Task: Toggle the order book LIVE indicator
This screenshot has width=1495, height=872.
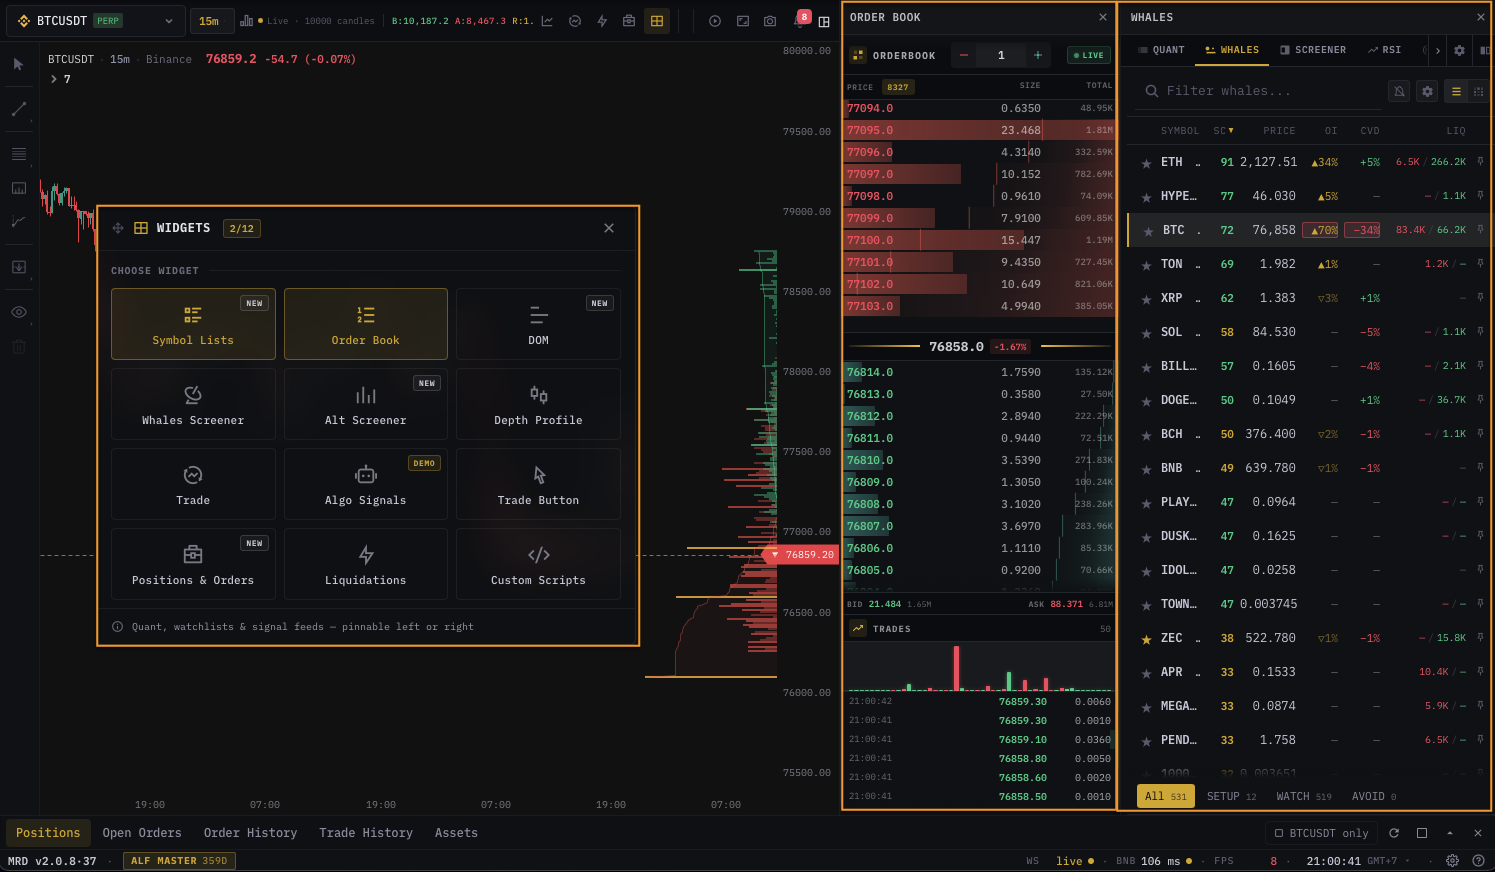Action: tap(1089, 56)
